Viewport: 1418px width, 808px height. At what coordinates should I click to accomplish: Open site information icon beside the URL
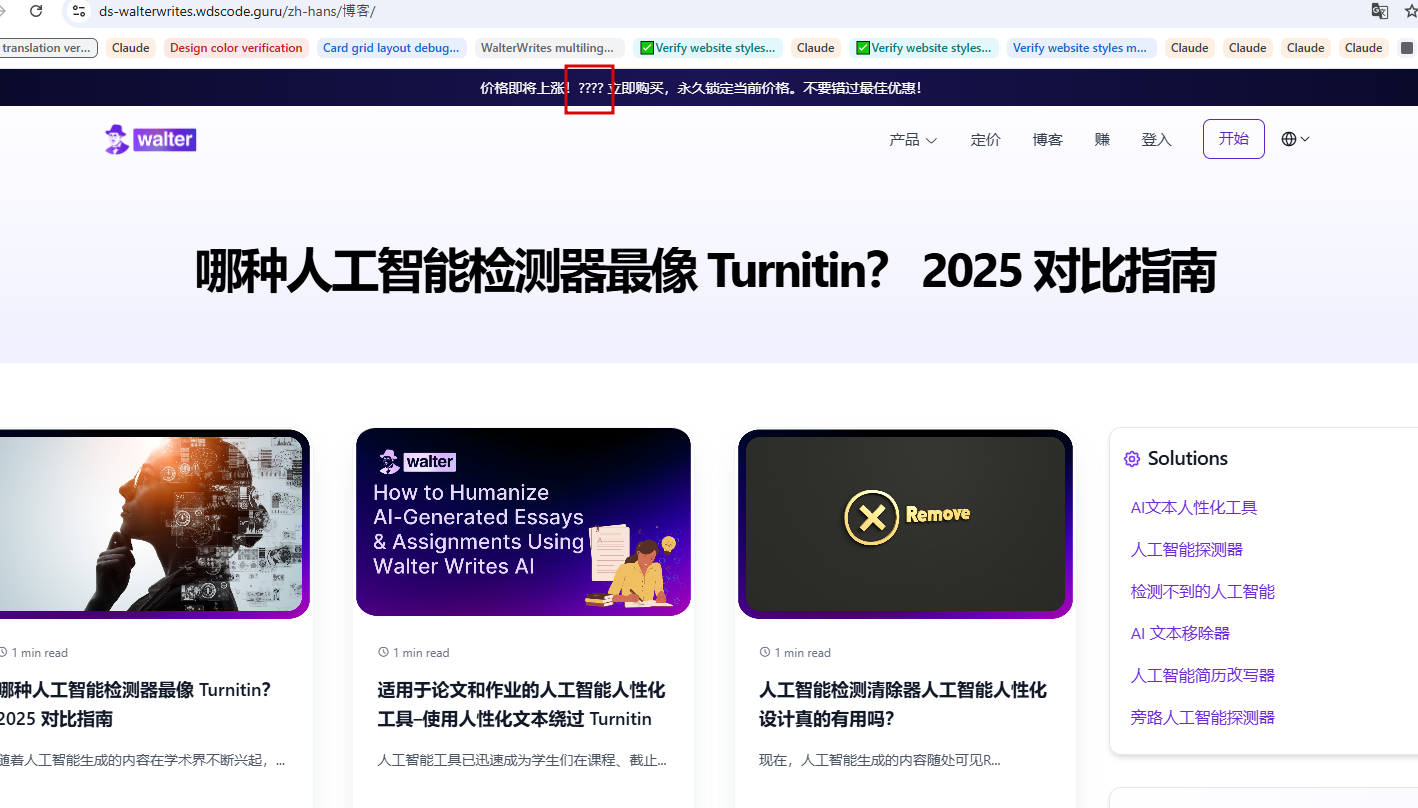pyautogui.click(x=79, y=11)
